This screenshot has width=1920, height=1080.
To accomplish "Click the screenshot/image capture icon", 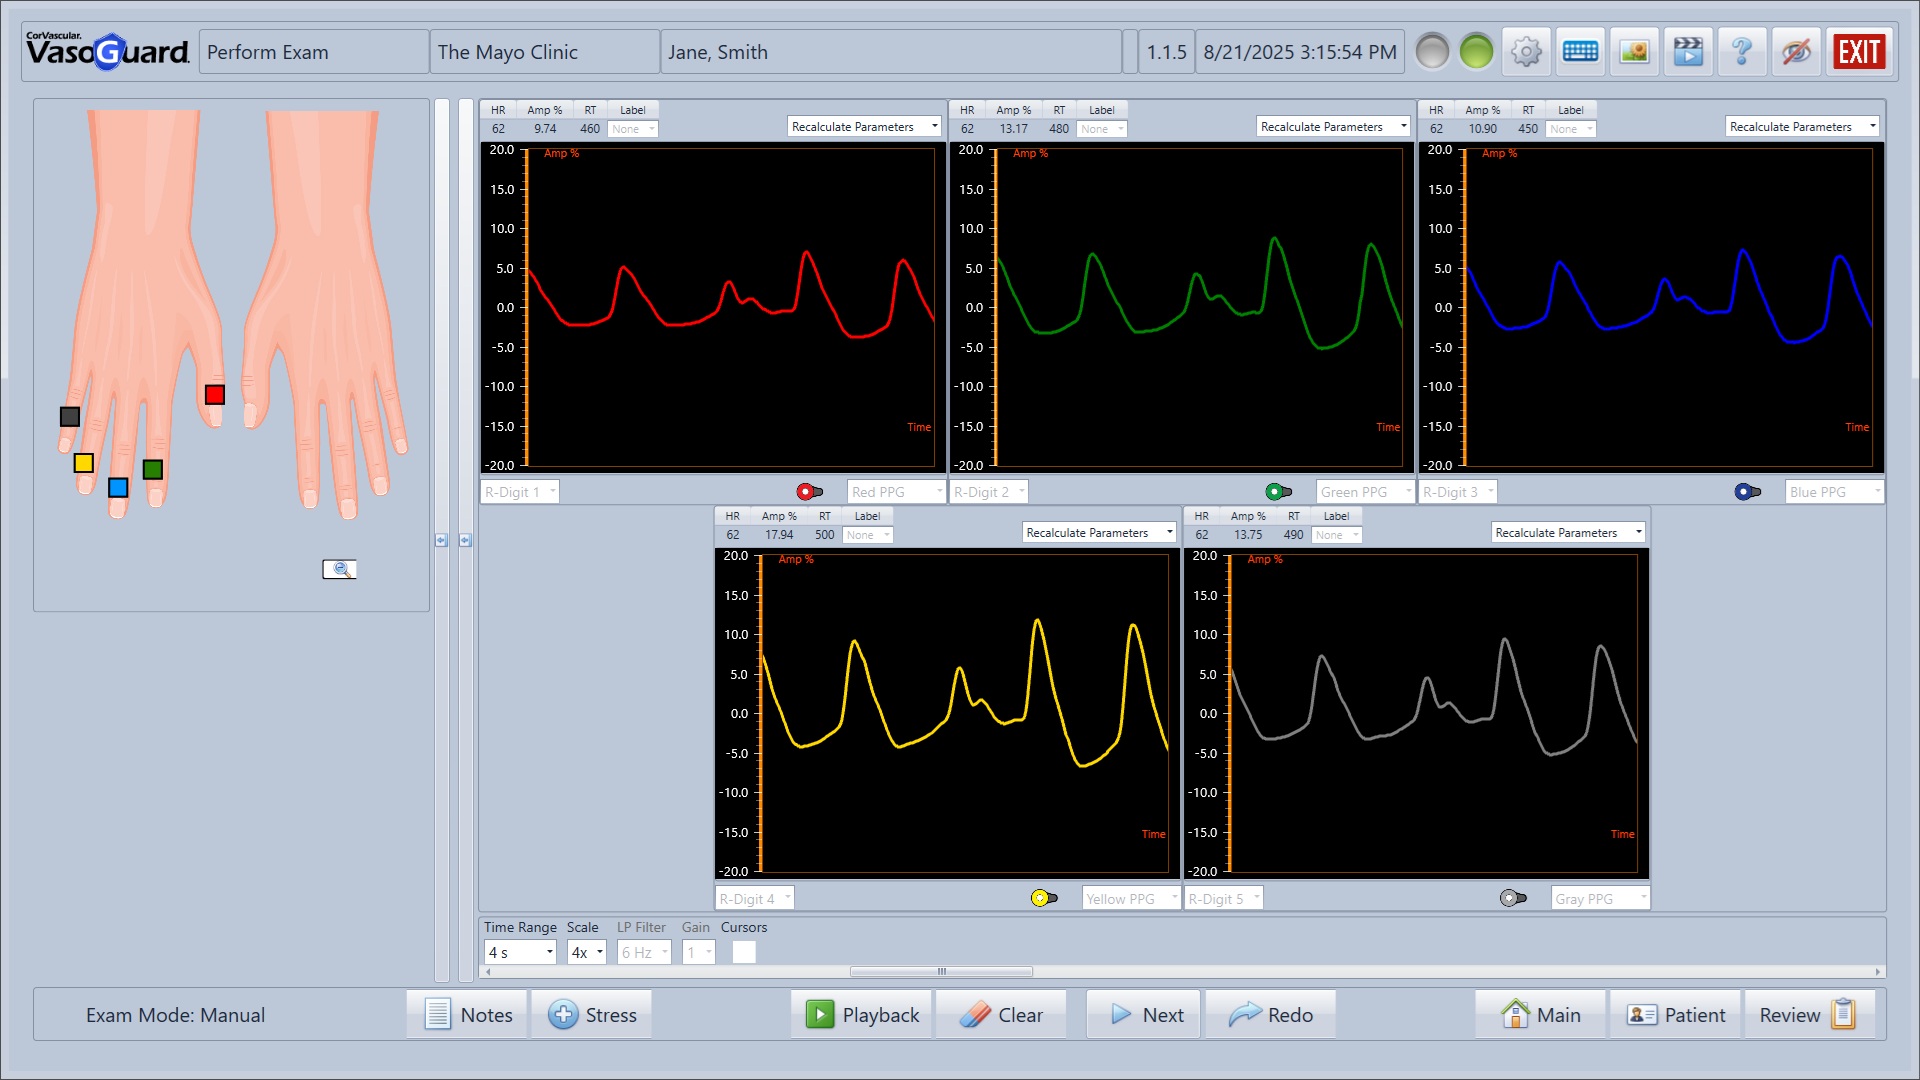I will coord(1634,51).
